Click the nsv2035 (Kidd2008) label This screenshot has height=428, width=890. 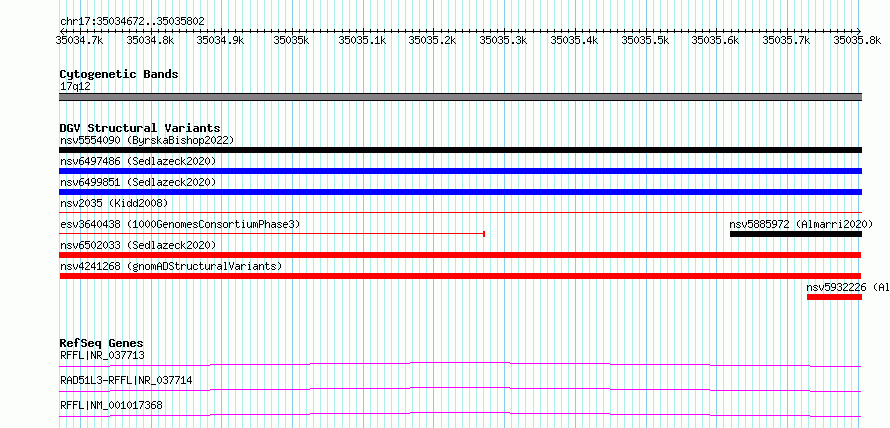click(114, 203)
